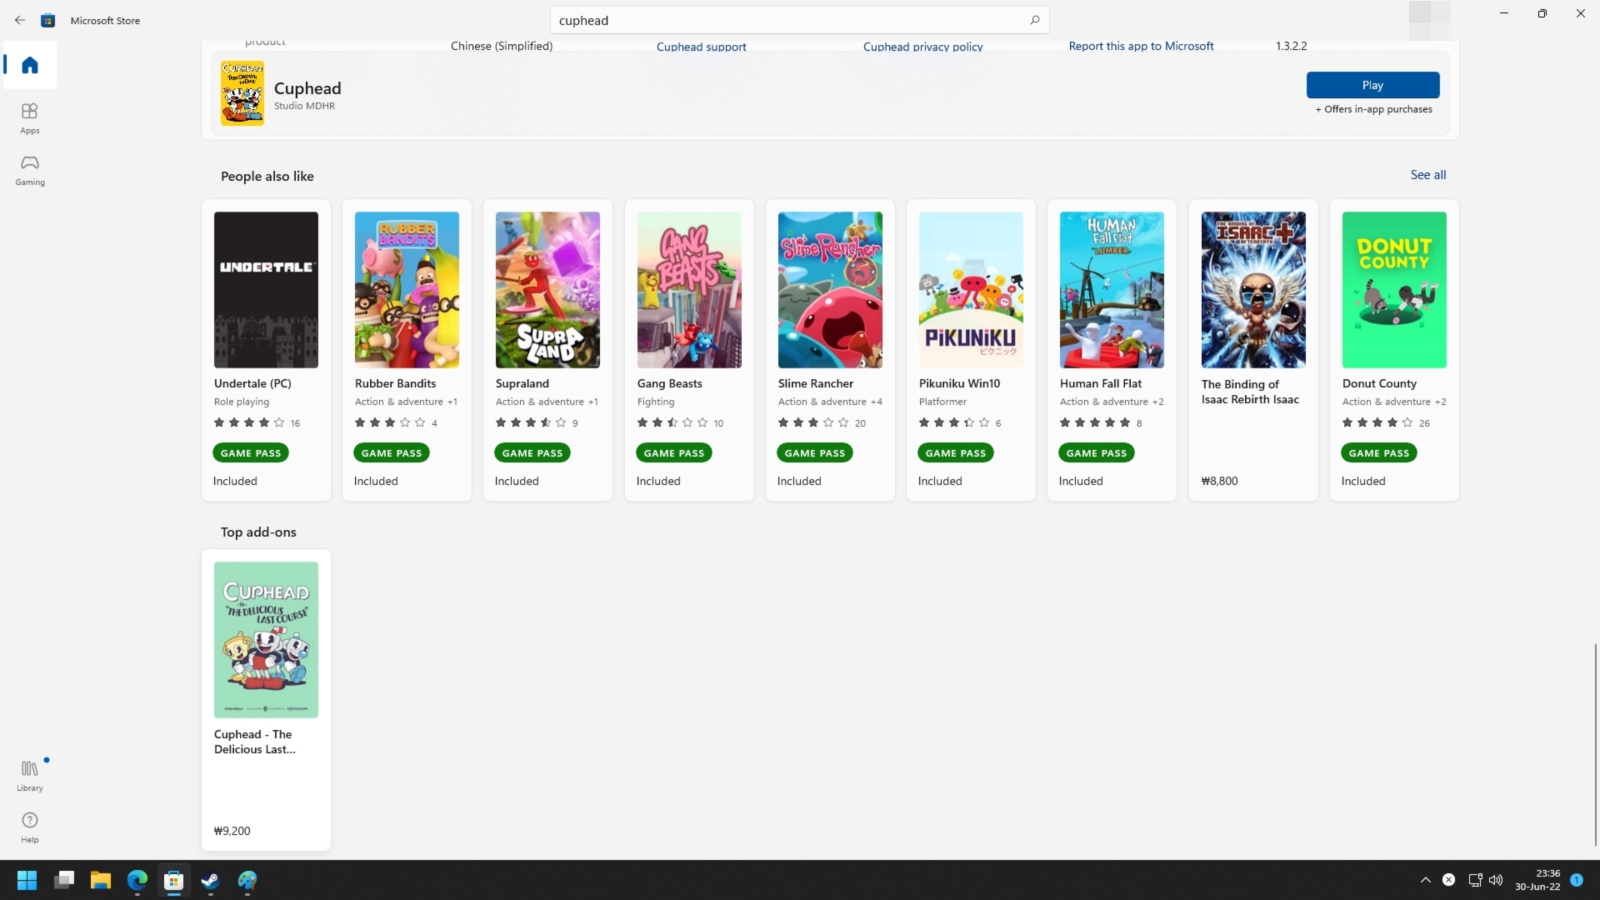Open The Binding of Isaac Rebirth thumbnail
Image resolution: width=1600 pixels, height=900 pixels.
tap(1253, 290)
